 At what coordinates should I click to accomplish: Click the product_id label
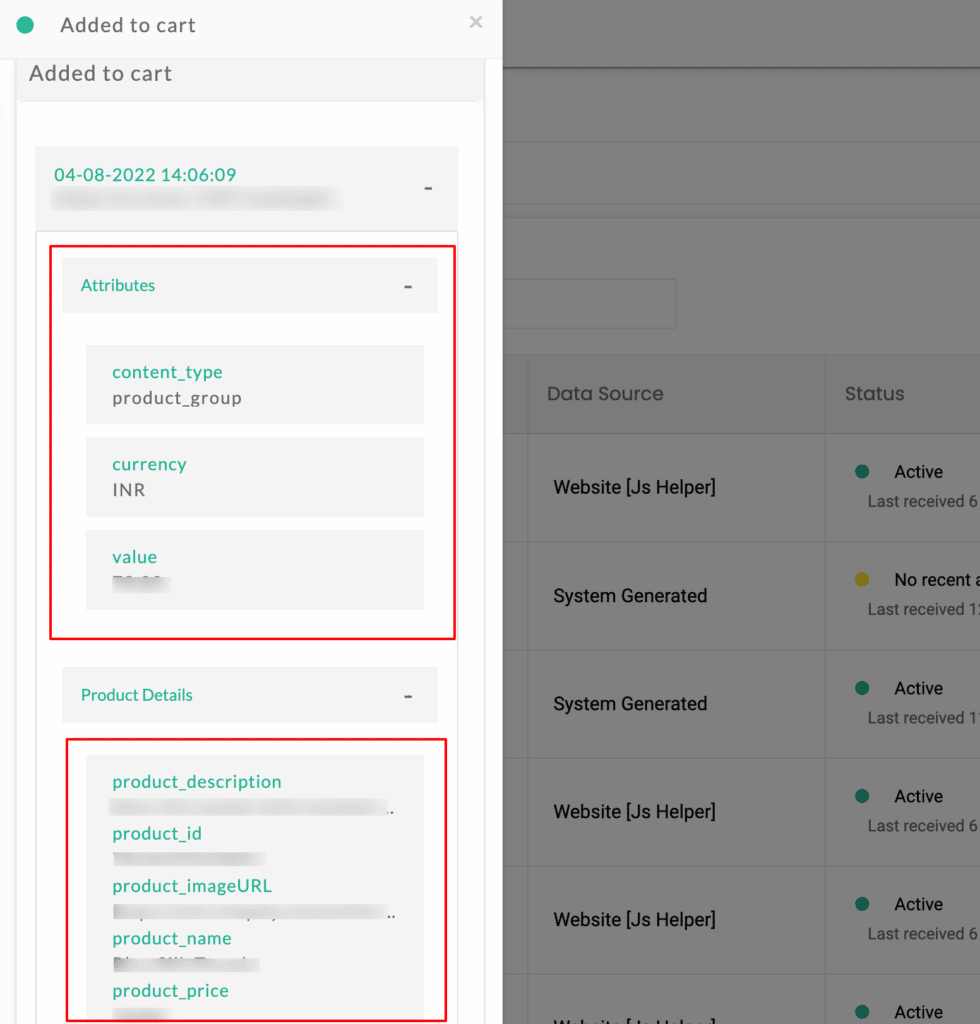pos(157,834)
